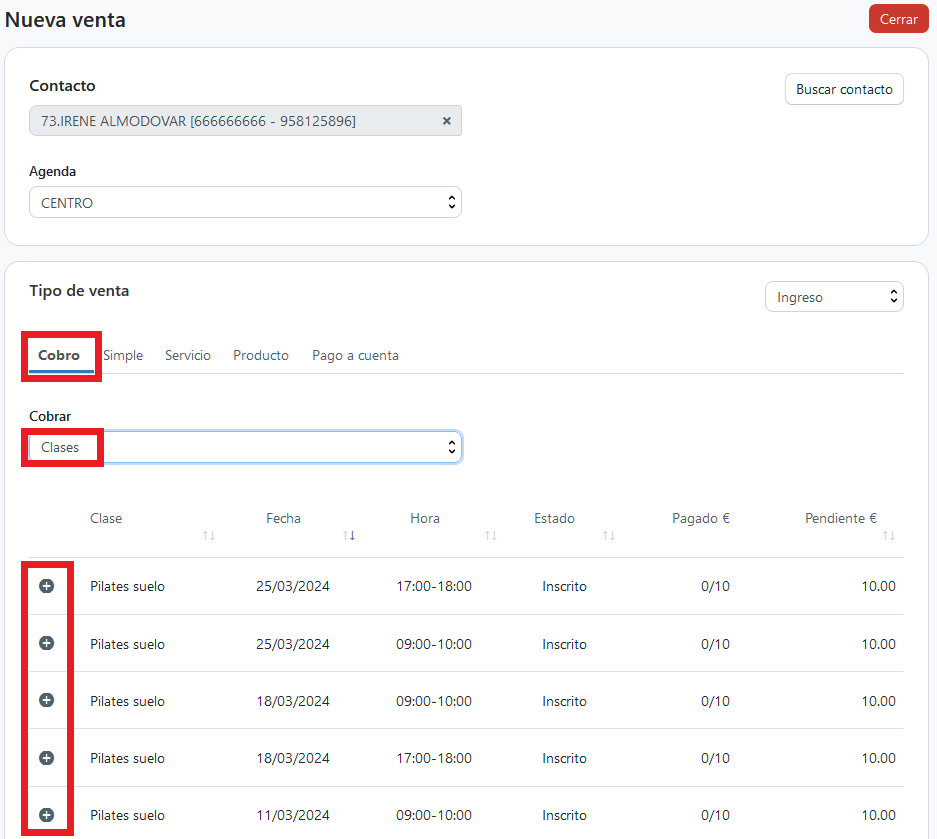Sort table by Hora column

point(491,535)
